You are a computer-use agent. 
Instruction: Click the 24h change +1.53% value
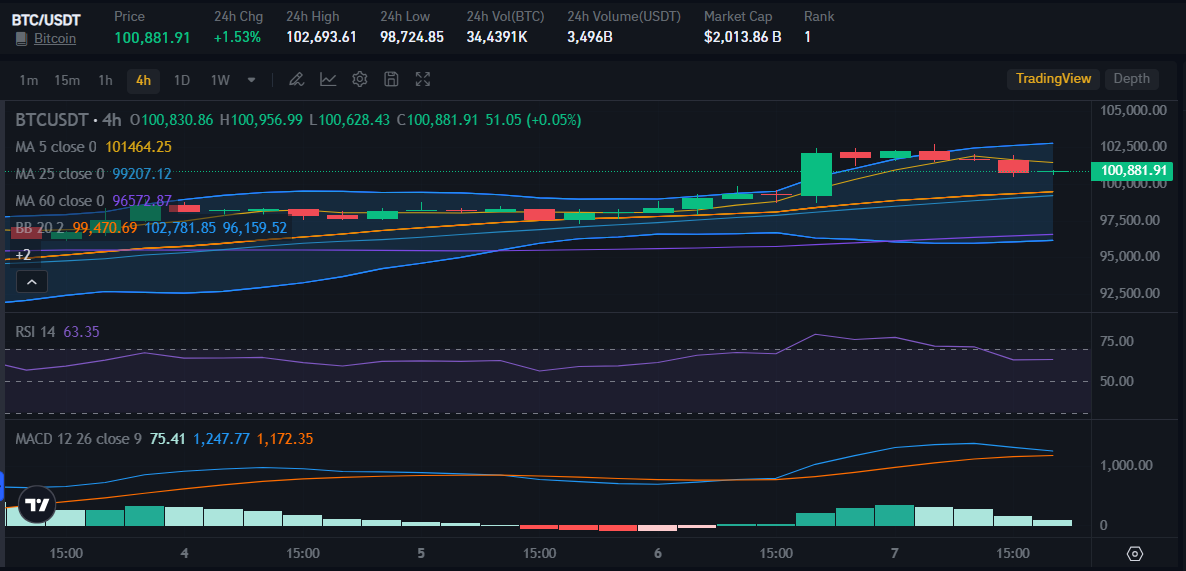(x=238, y=37)
